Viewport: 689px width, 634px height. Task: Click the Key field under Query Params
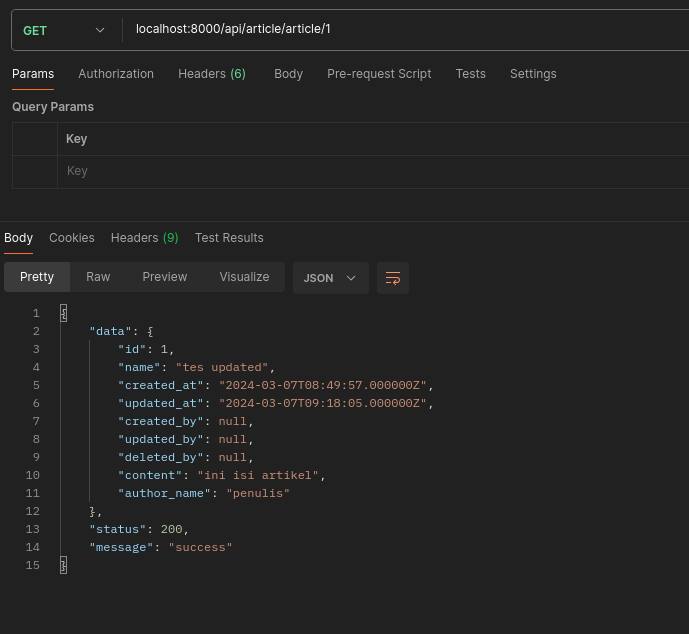(370, 171)
